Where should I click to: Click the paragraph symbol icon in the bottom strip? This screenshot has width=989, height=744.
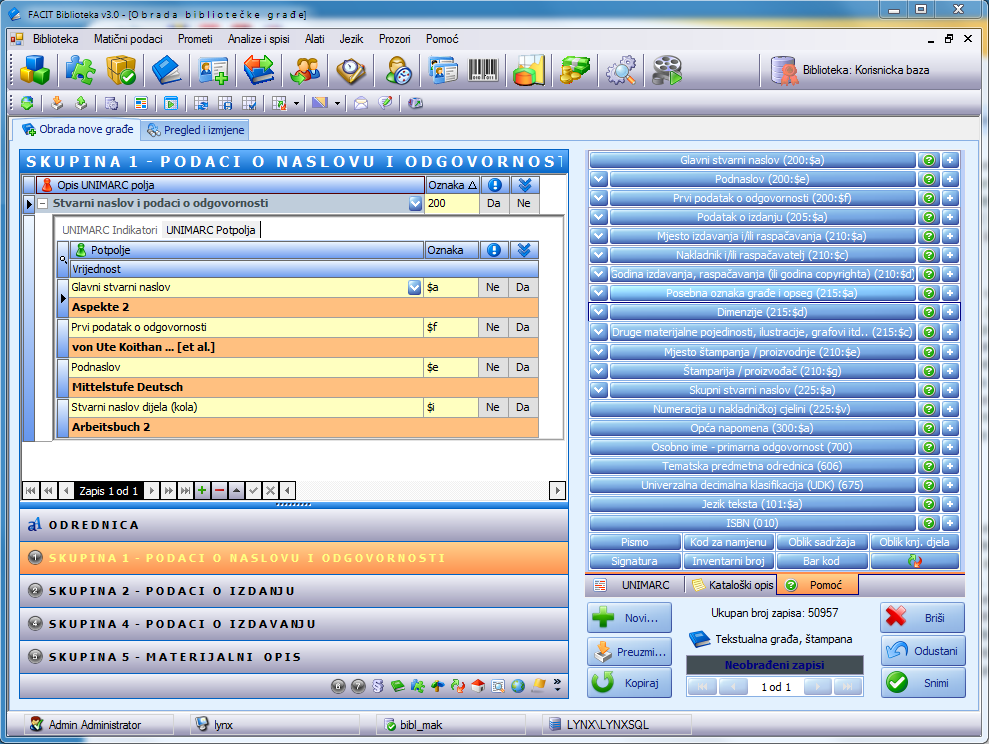(378, 686)
